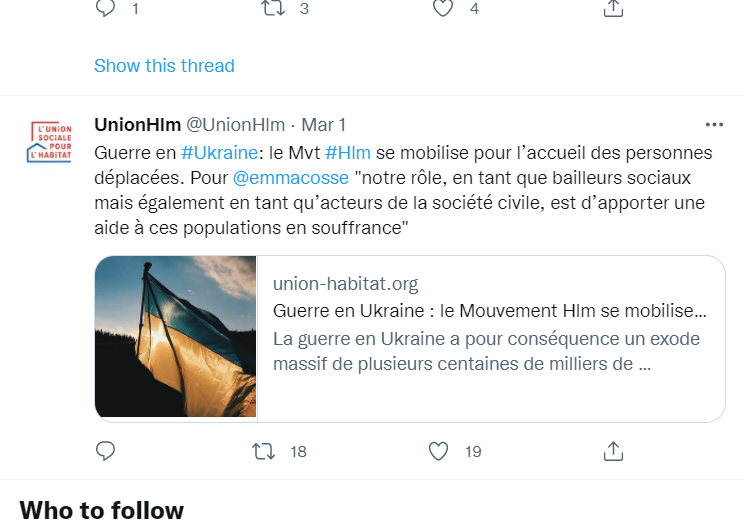This screenshot has height=524, width=744.
Task: Click the union-habitat.org domain on the card
Action: (x=345, y=284)
